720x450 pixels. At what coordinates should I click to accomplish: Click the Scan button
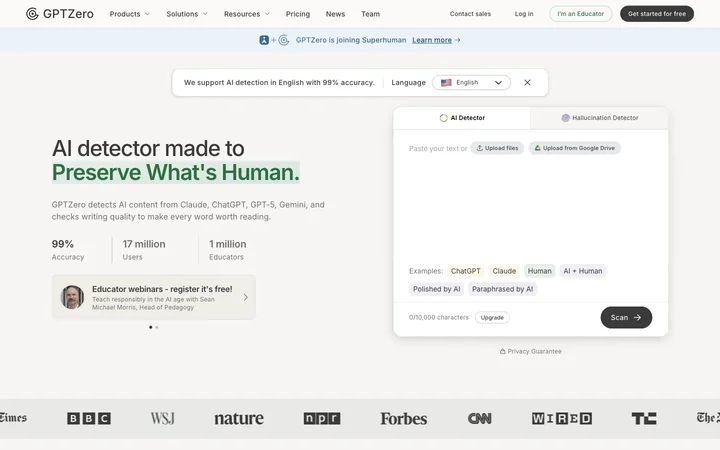coord(626,317)
